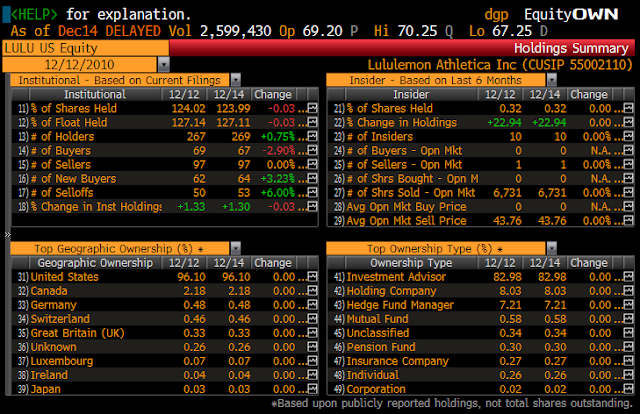Click the double-chevron expander at left edge

click(7, 234)
